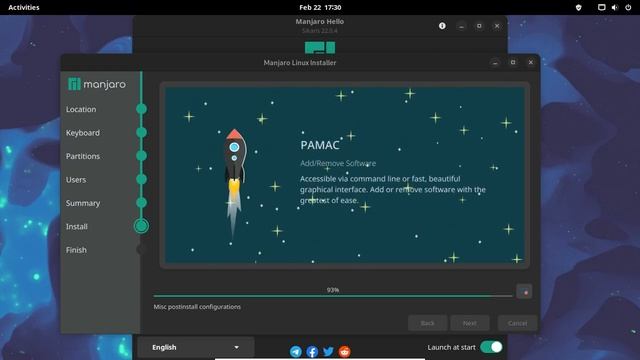The height and width of the screenshot is (360, 640).
Task: Open the Facebook link icon
Action: pyautogui.click(x=312, y=351)
